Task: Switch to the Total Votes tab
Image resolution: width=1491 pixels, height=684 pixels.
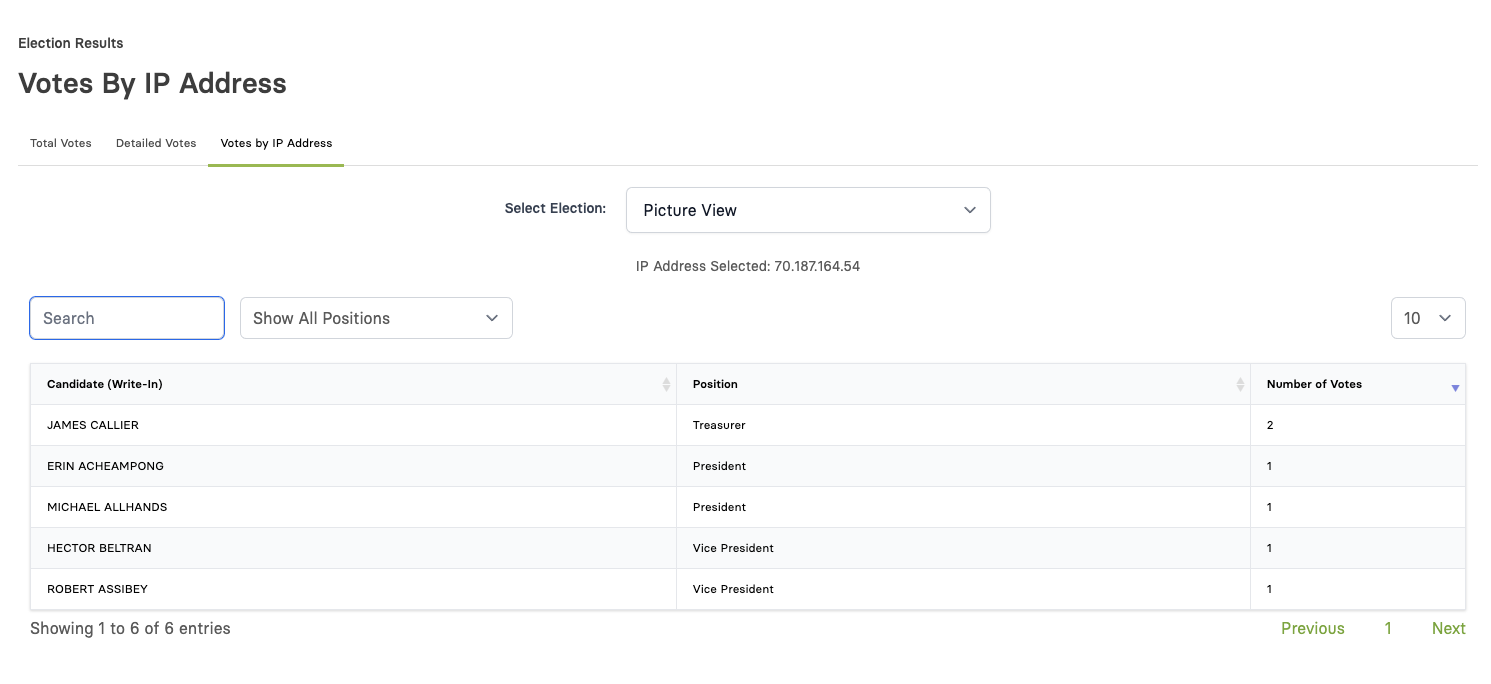Action: point(60,143)
